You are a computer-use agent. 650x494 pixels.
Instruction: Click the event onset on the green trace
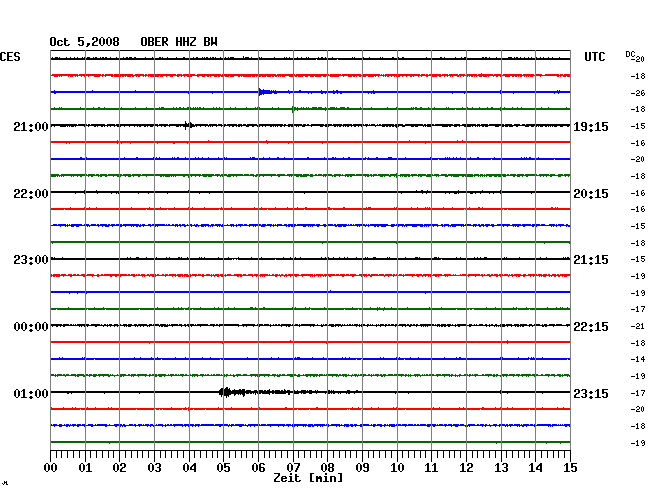click(294, 109)
